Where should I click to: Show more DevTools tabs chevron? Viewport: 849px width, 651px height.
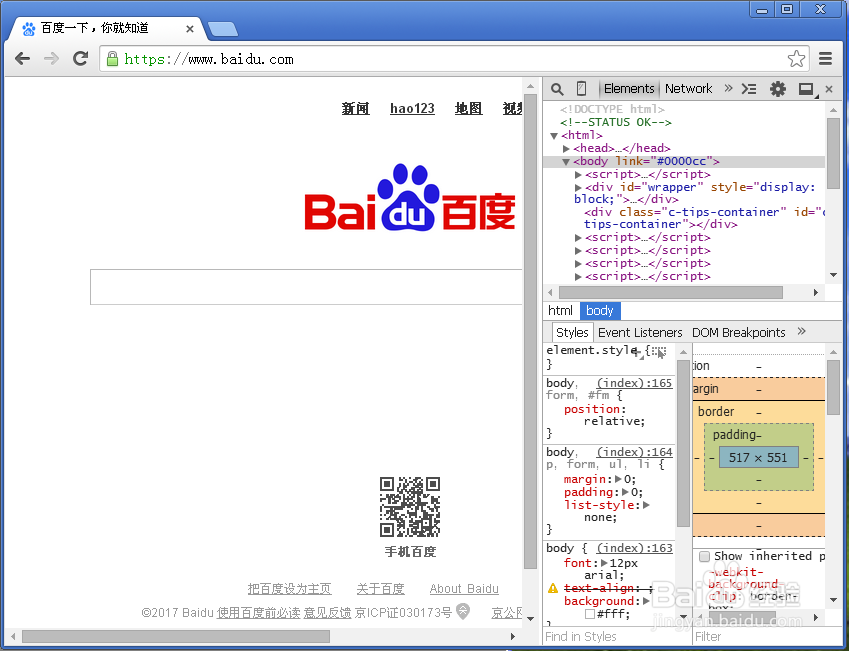point(728,88)
